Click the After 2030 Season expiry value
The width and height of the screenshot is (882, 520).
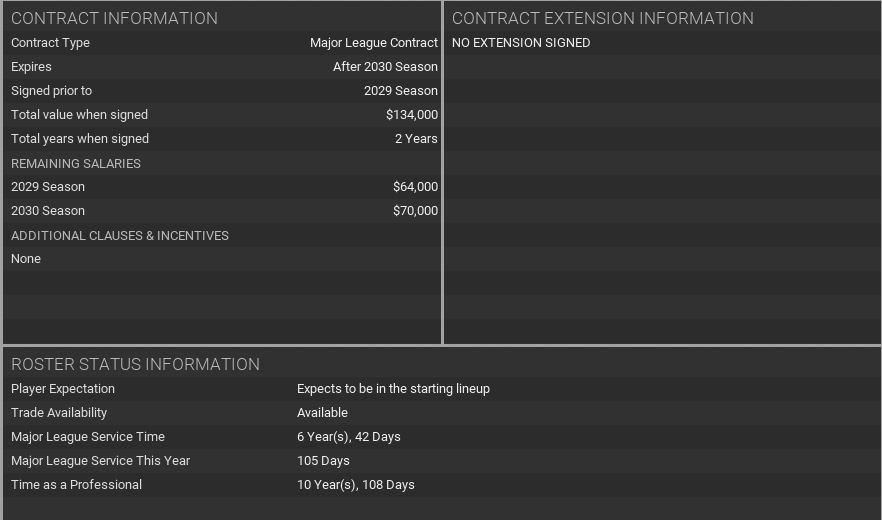click(385, 67)
